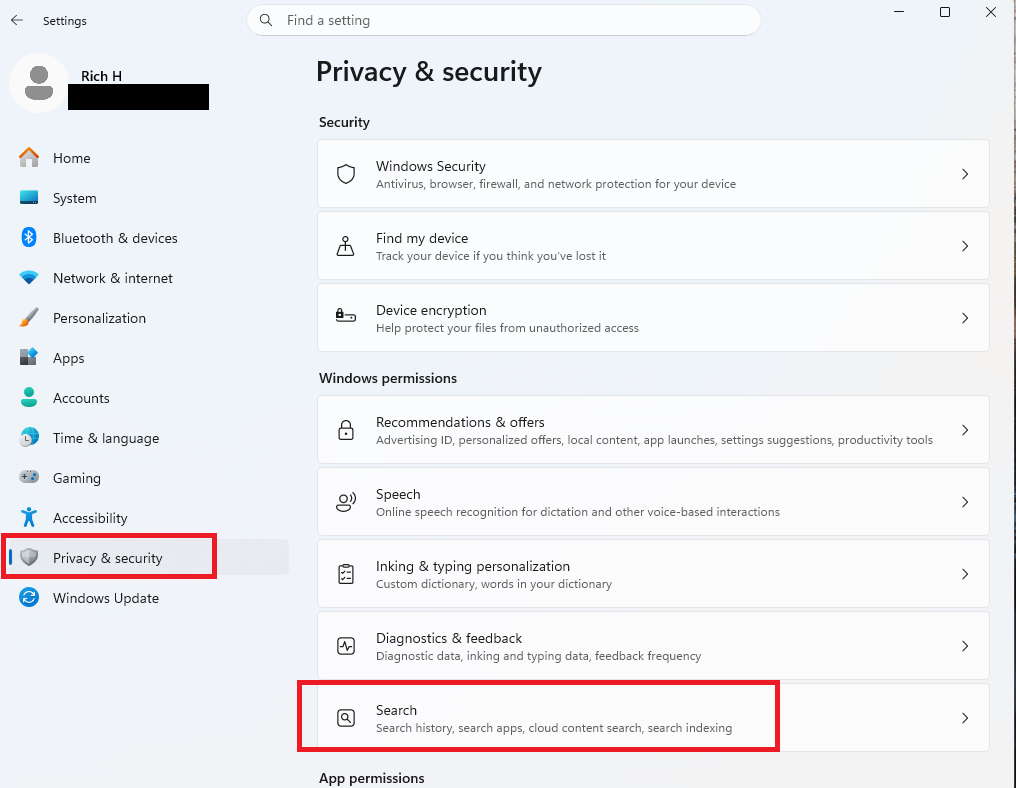Expand Diagnostics & feedback chevron
The width and height of the screenshot is (1016, 788).
pos(965,645)
